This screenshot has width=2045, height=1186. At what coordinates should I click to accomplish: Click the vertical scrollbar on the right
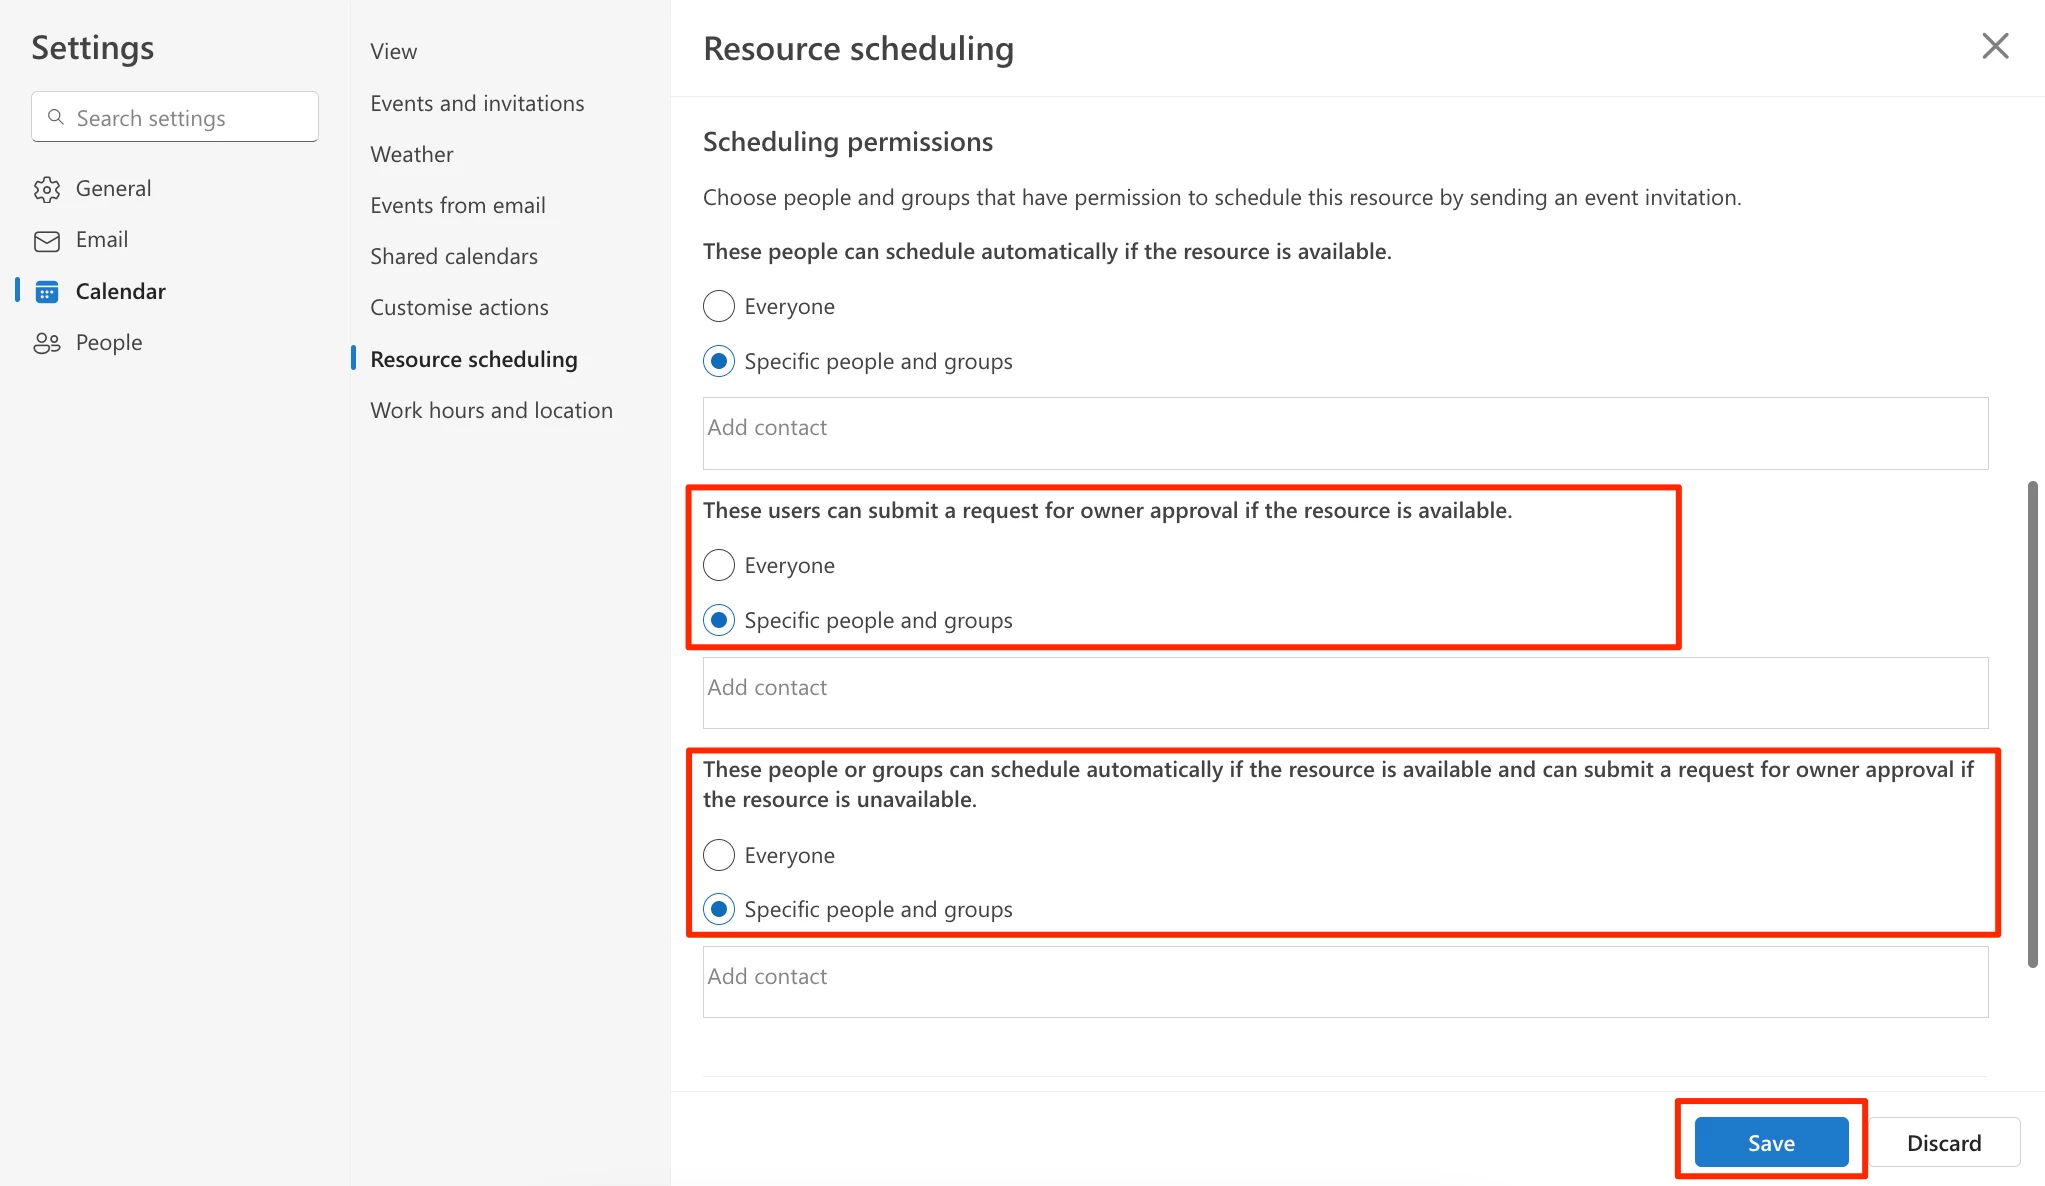pyautogui.click(x=2032, y=724)
